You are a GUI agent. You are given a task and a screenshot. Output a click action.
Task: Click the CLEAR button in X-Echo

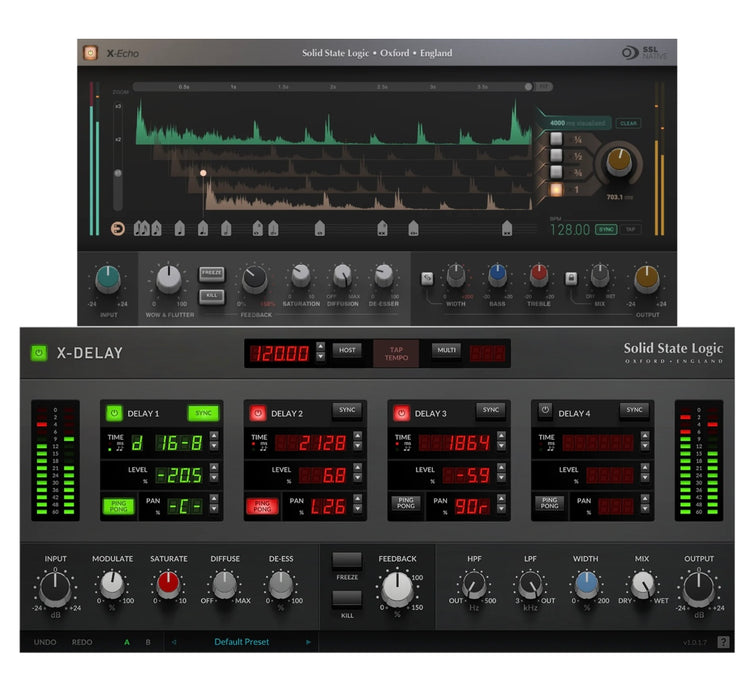click(x=628, y=123)
